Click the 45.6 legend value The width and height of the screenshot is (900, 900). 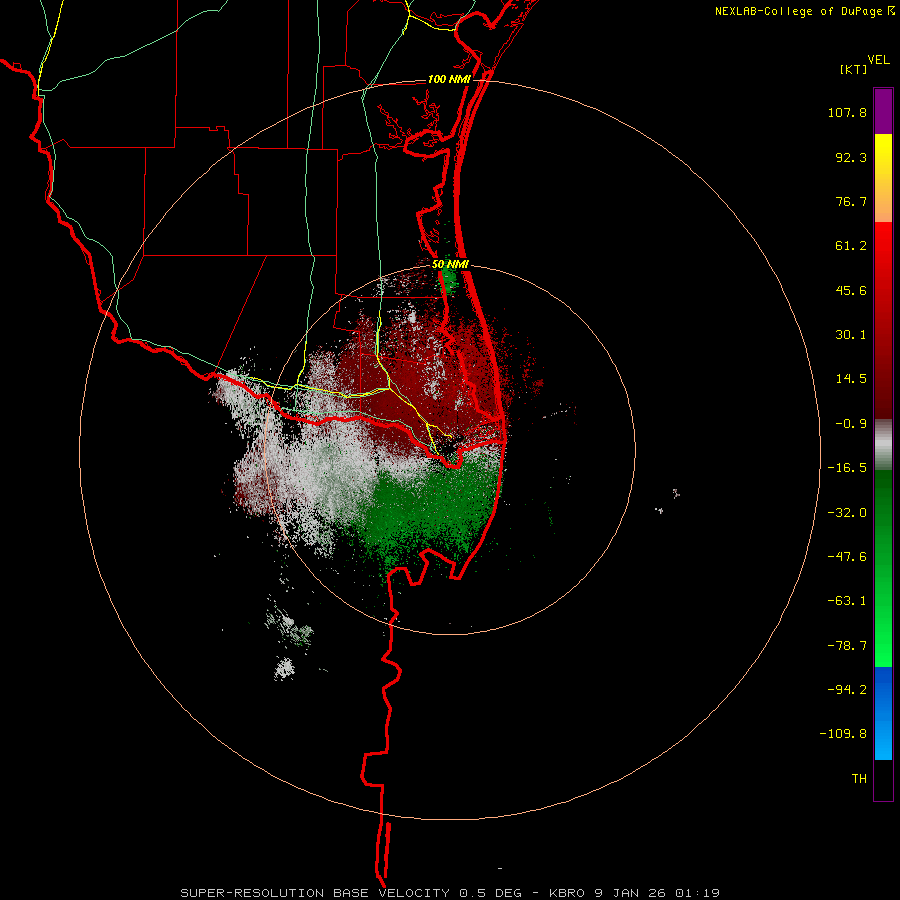point(851,290)
